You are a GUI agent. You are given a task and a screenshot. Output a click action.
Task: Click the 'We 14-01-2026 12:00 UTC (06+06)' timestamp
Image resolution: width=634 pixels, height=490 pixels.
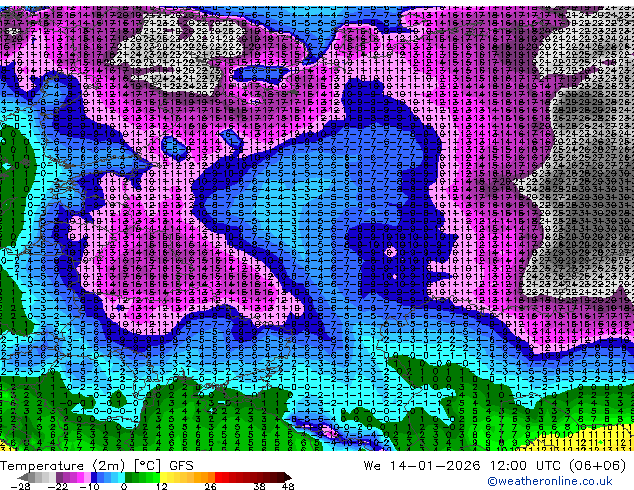[495, 466]
